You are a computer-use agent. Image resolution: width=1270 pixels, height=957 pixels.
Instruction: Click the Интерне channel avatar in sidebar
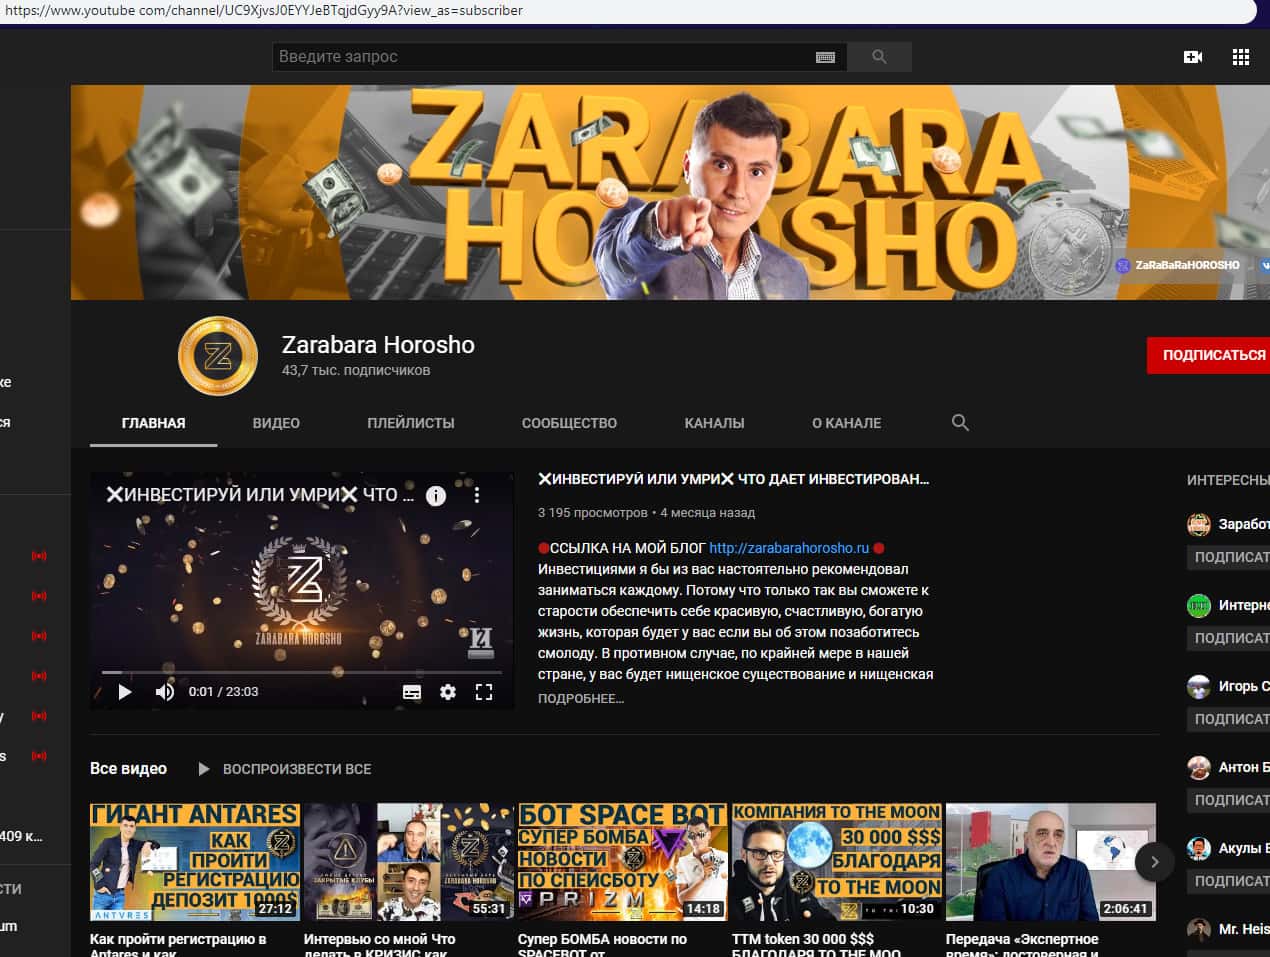click(1198, 605)
